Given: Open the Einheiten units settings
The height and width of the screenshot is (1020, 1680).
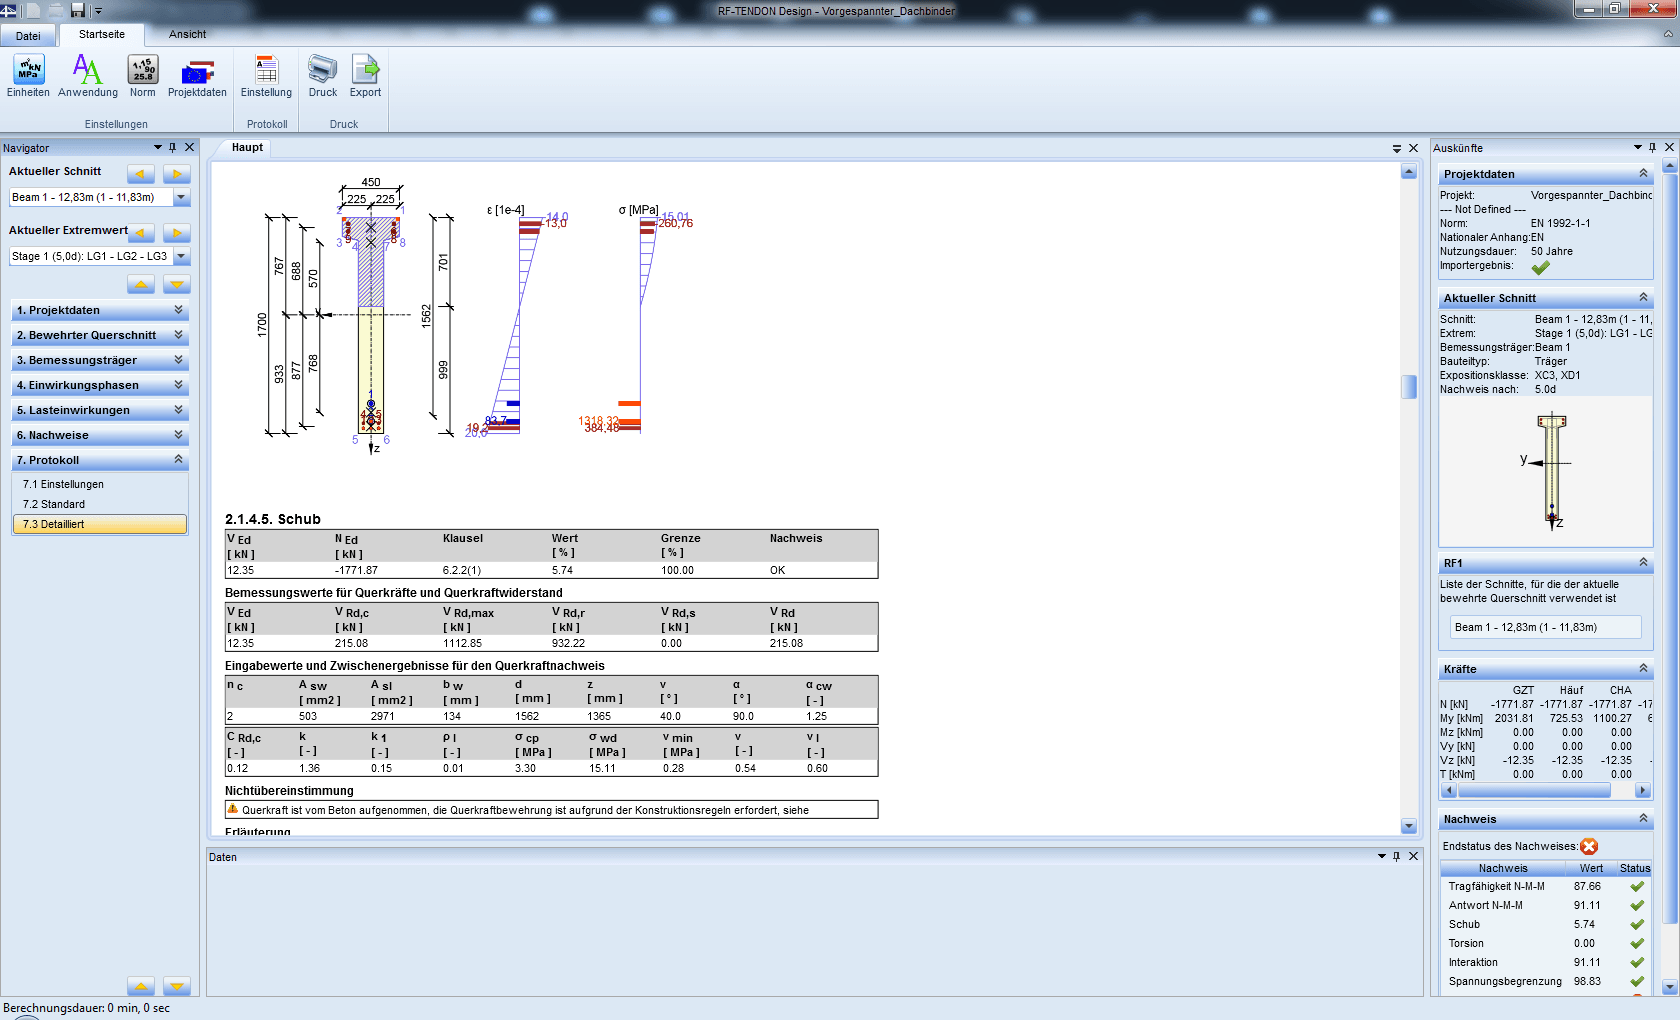Looking at the screenshot, I should 28,76.
